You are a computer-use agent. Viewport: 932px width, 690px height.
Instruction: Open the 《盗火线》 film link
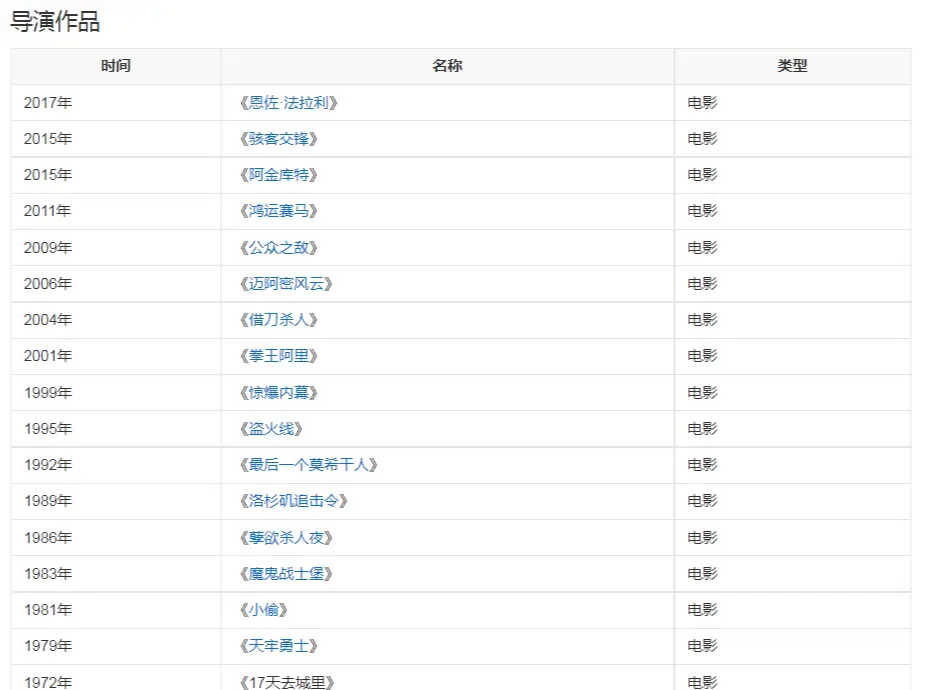pyautogui.click(x=271, y=429)
